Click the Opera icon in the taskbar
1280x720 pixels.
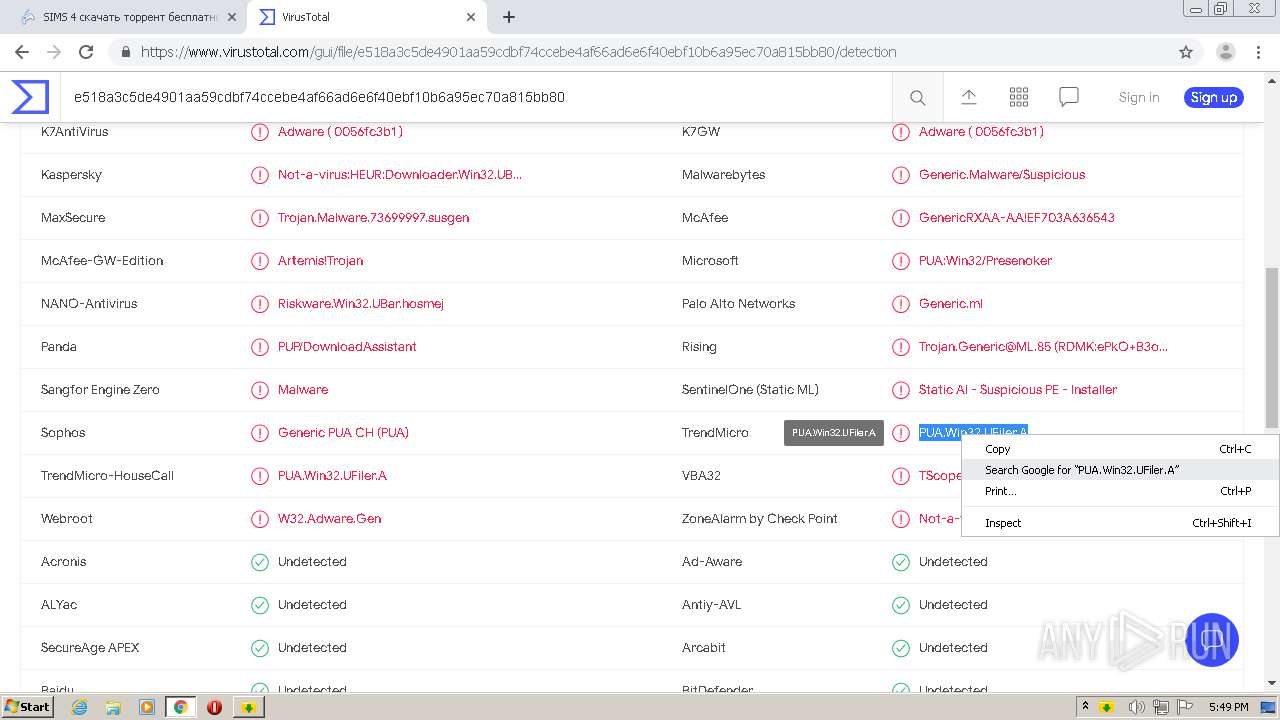tap(214, 707)
